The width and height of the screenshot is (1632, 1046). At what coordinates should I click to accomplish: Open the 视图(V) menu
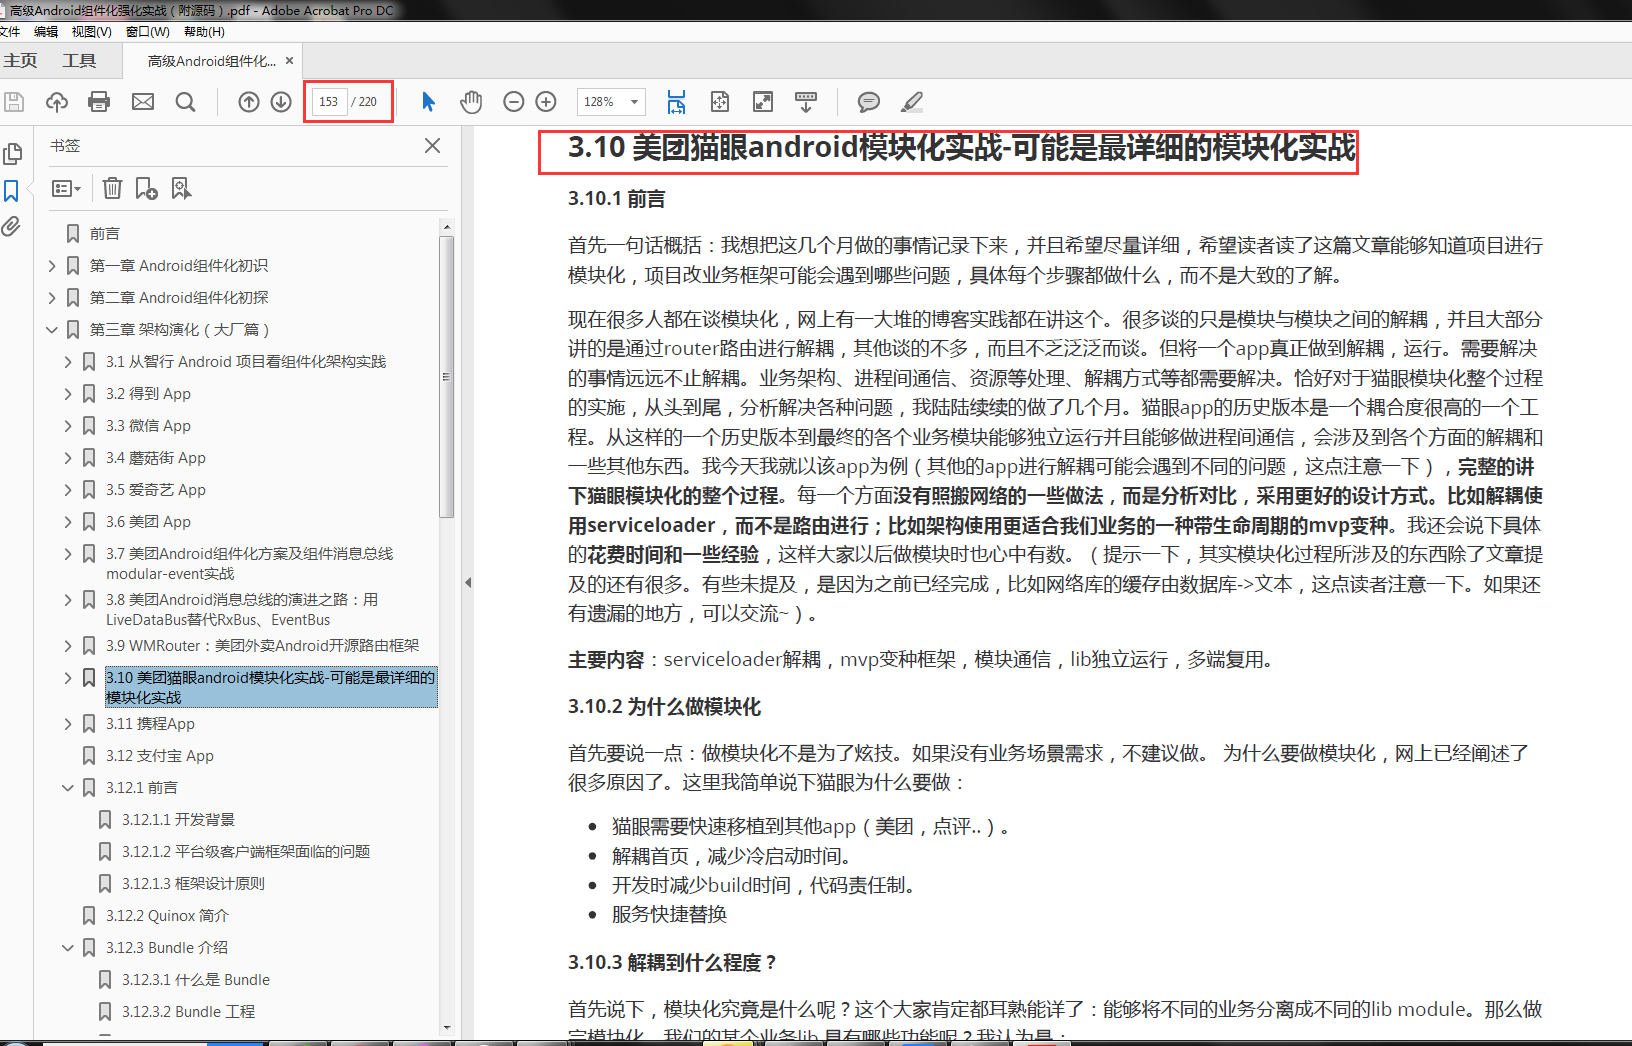pyautogui.click(x=91, y=31)
